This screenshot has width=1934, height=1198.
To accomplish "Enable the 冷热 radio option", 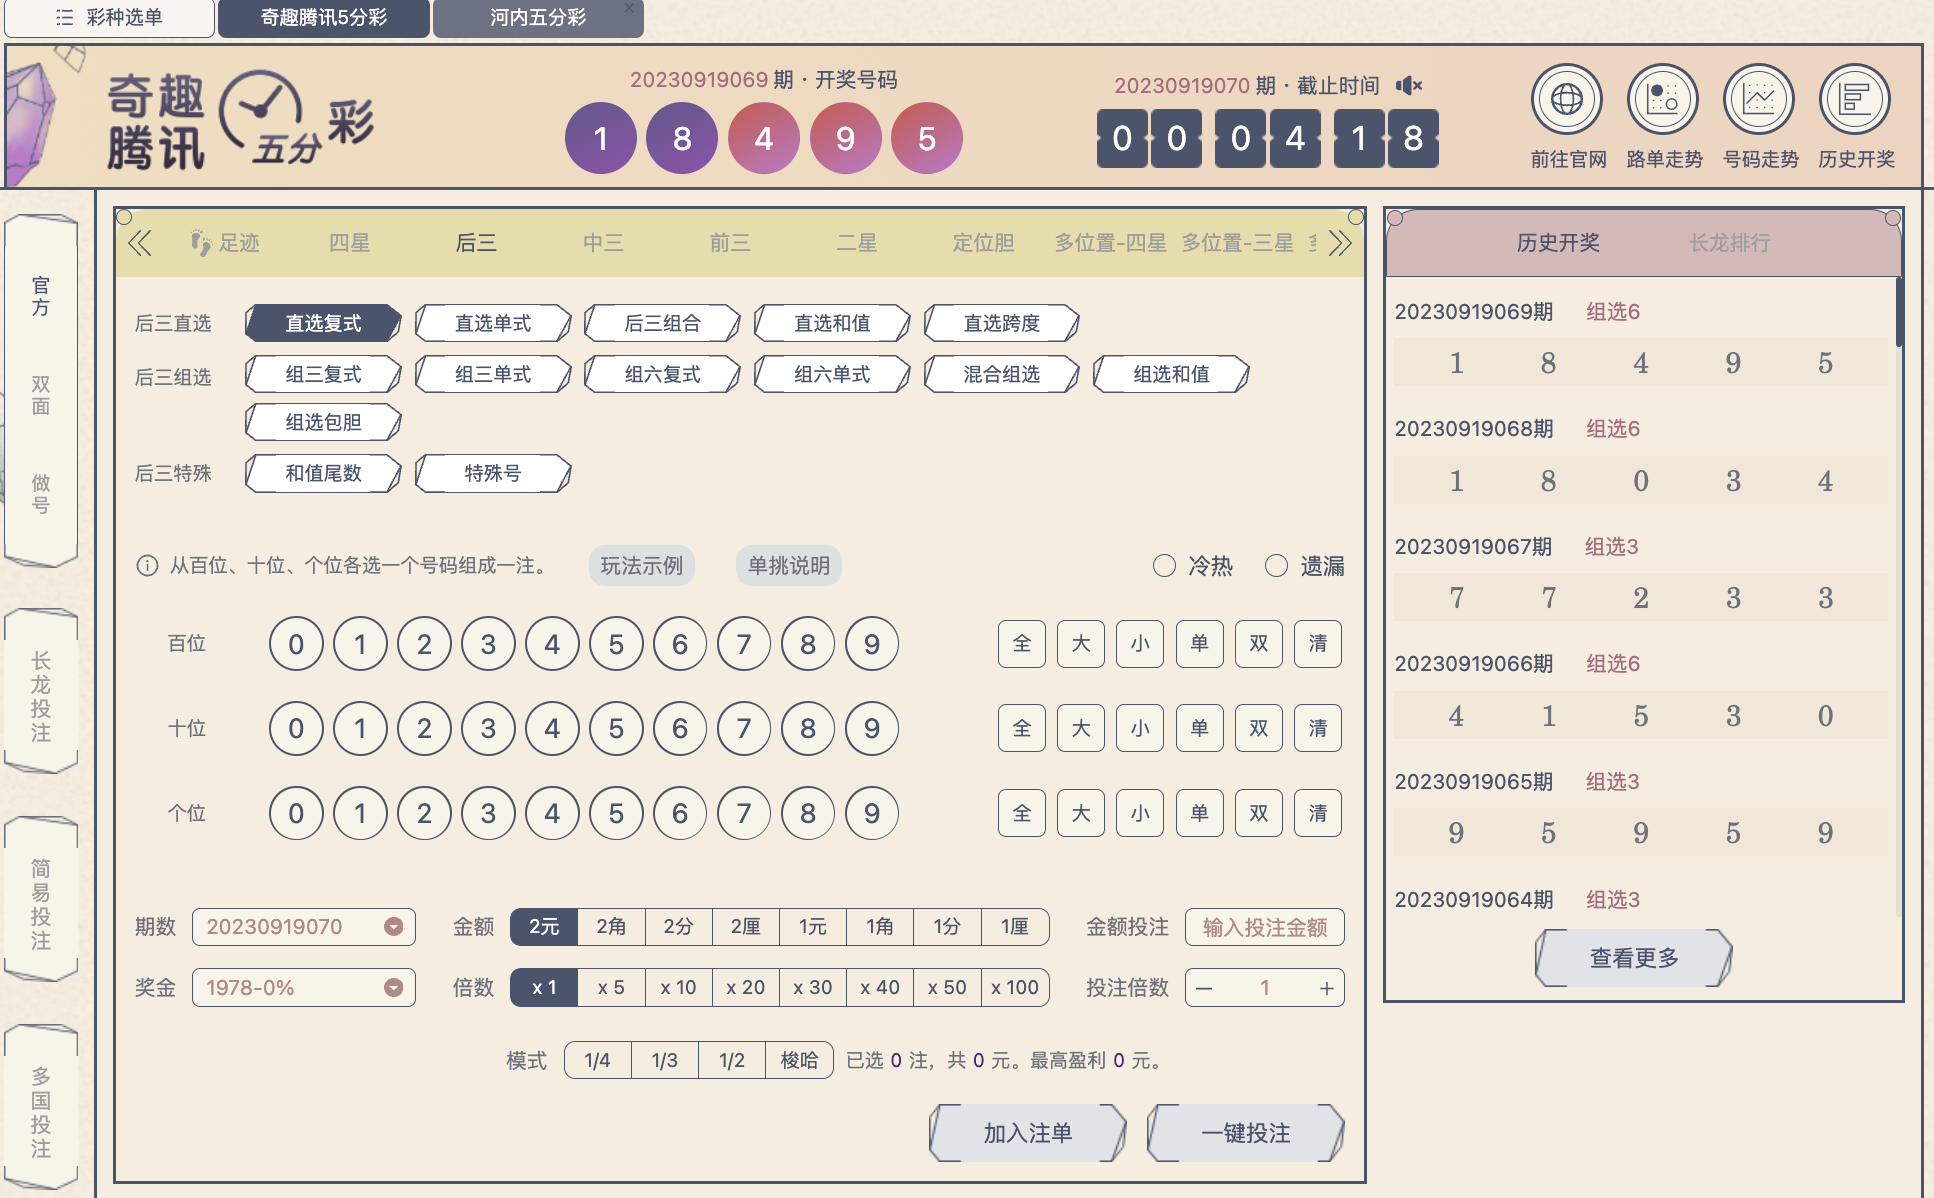I will [1164, 566].
